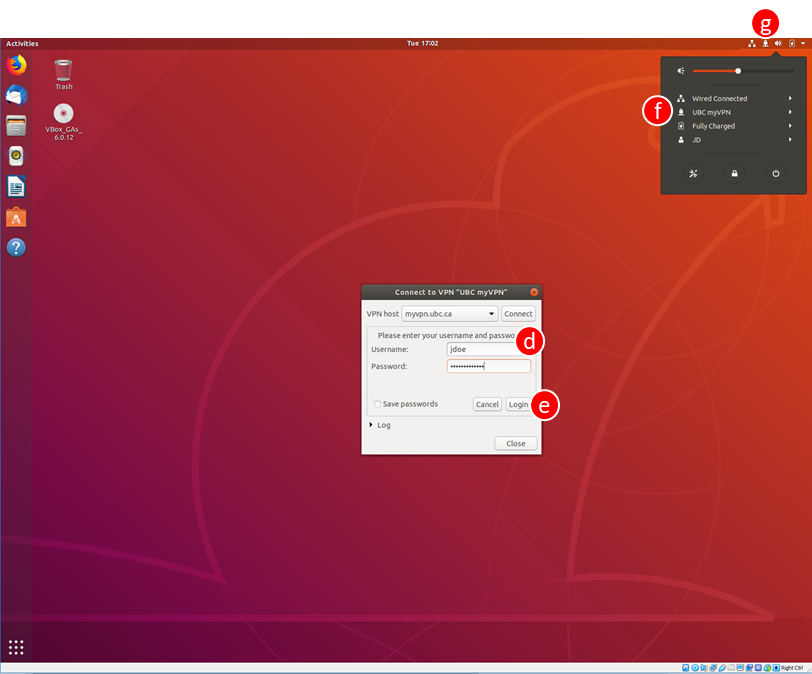Click the clock Tue 17:02
Screen dimensions: 812x674
pyautogui.click(x=423, y=43)
